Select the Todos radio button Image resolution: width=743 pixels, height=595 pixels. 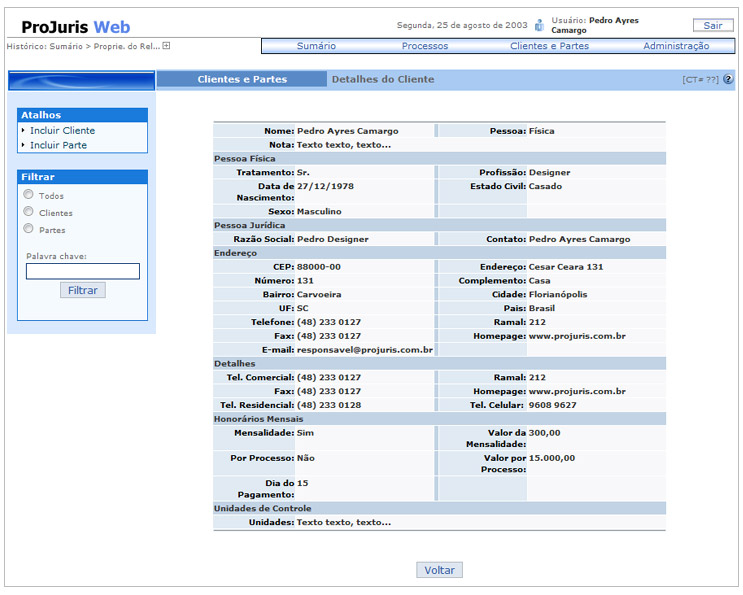click(x=29, y=195)
